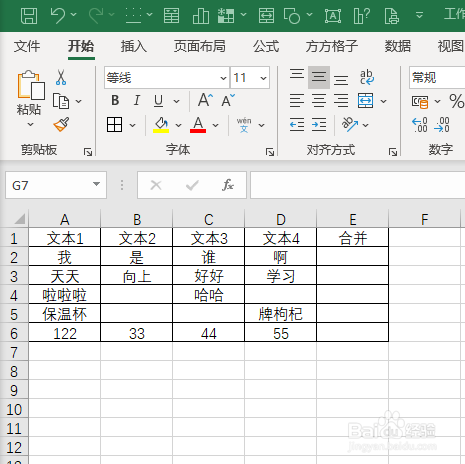Click the Borders grid icon
The width and height of the screenshot is (465, 464).
(x=114, y=125)
